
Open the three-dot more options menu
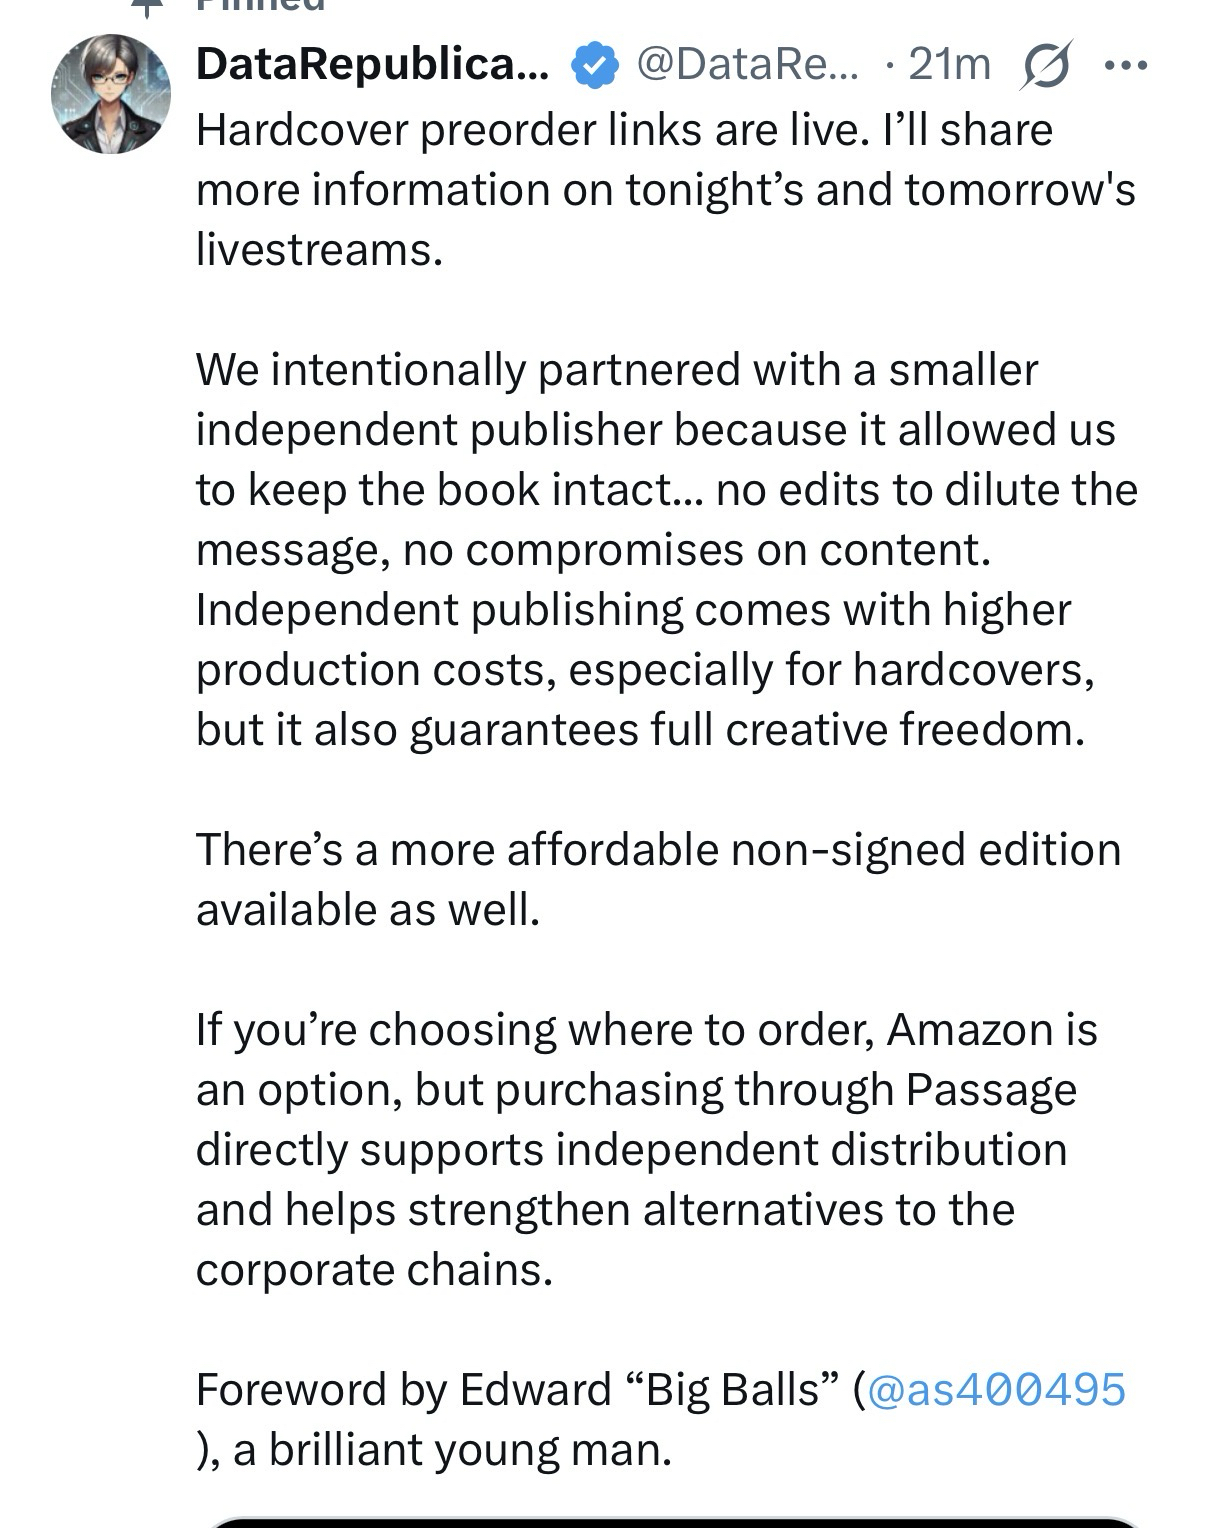pos(1125,66)
